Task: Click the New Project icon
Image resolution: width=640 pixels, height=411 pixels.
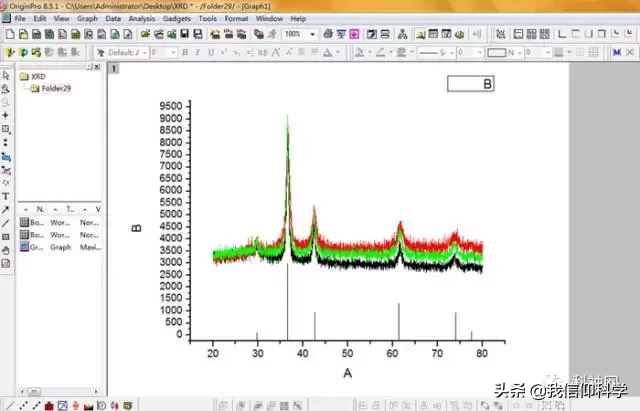Action: click(x=10, y=34)
